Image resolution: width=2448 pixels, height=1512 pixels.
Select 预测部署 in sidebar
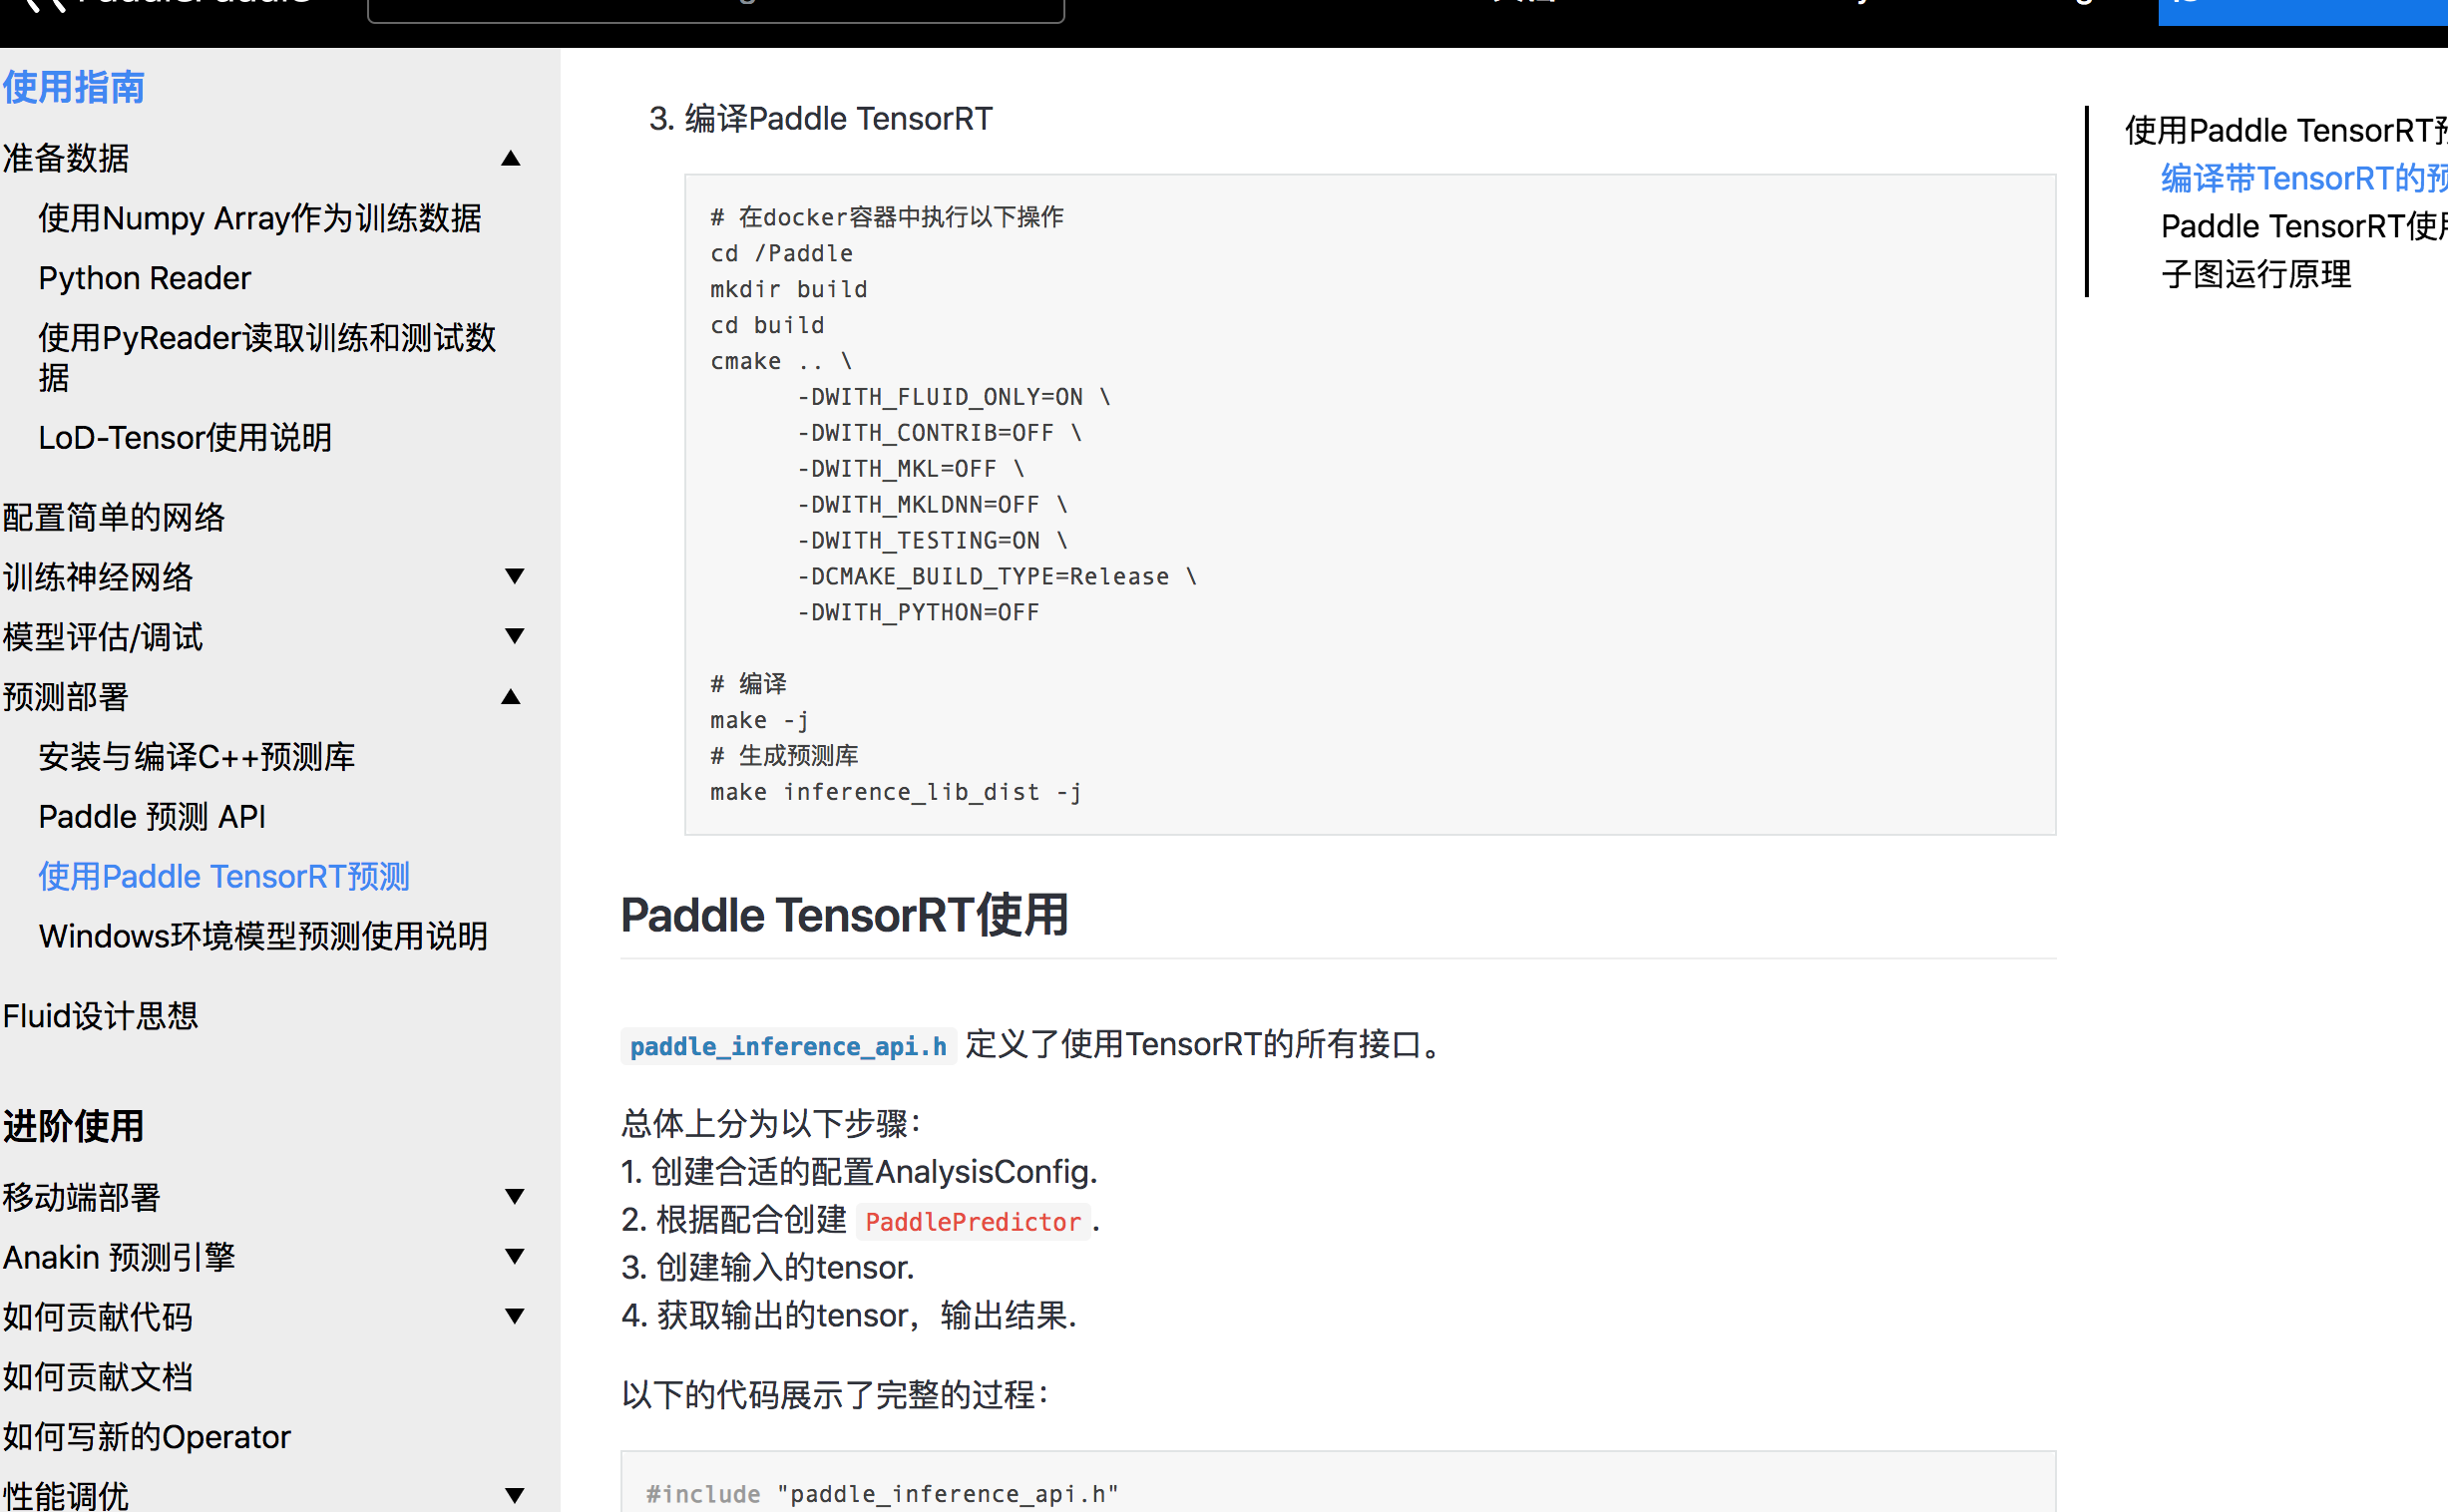tap(66, 697)
